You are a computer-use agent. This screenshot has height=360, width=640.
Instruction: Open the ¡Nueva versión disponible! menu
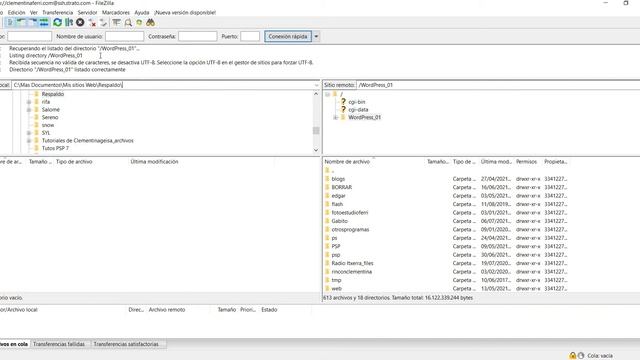point(185,13)
